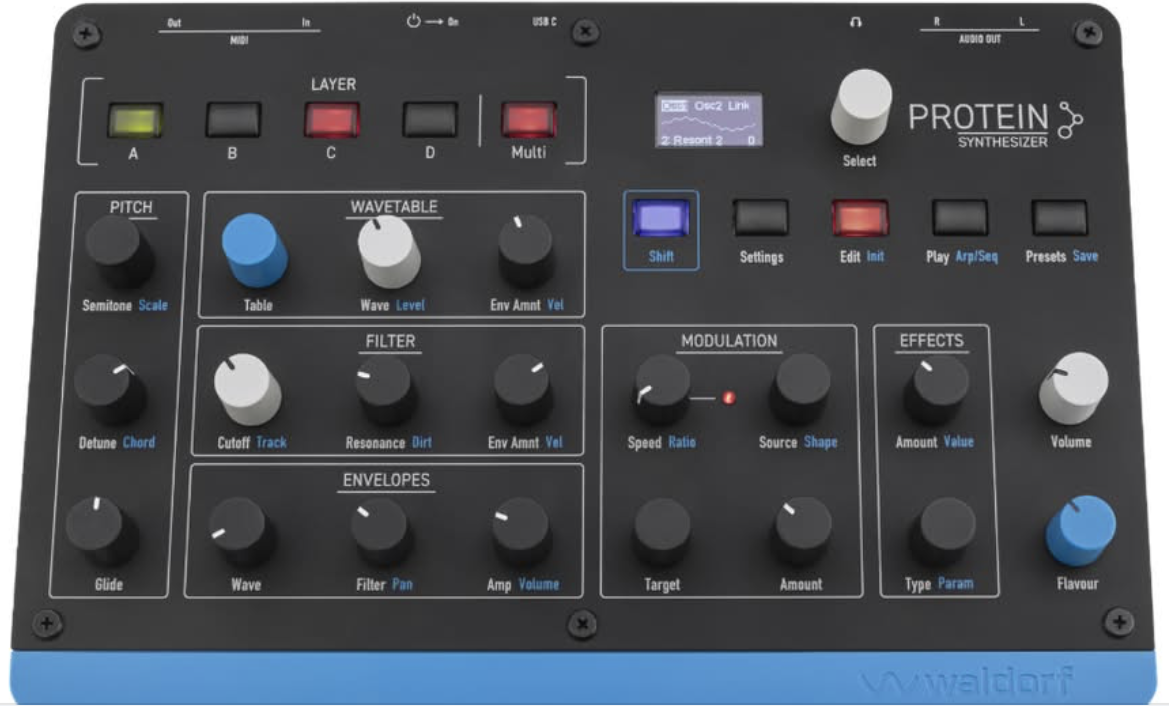Adjust the Envelopes Wave knob

[241, 533]
